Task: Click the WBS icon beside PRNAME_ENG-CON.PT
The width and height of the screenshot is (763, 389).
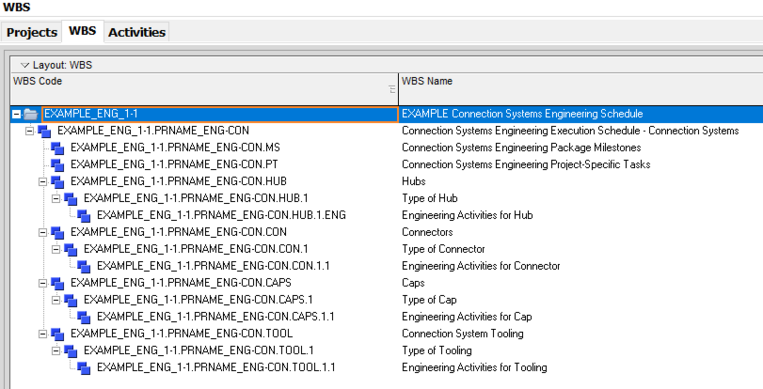Action: pos(57,165)
